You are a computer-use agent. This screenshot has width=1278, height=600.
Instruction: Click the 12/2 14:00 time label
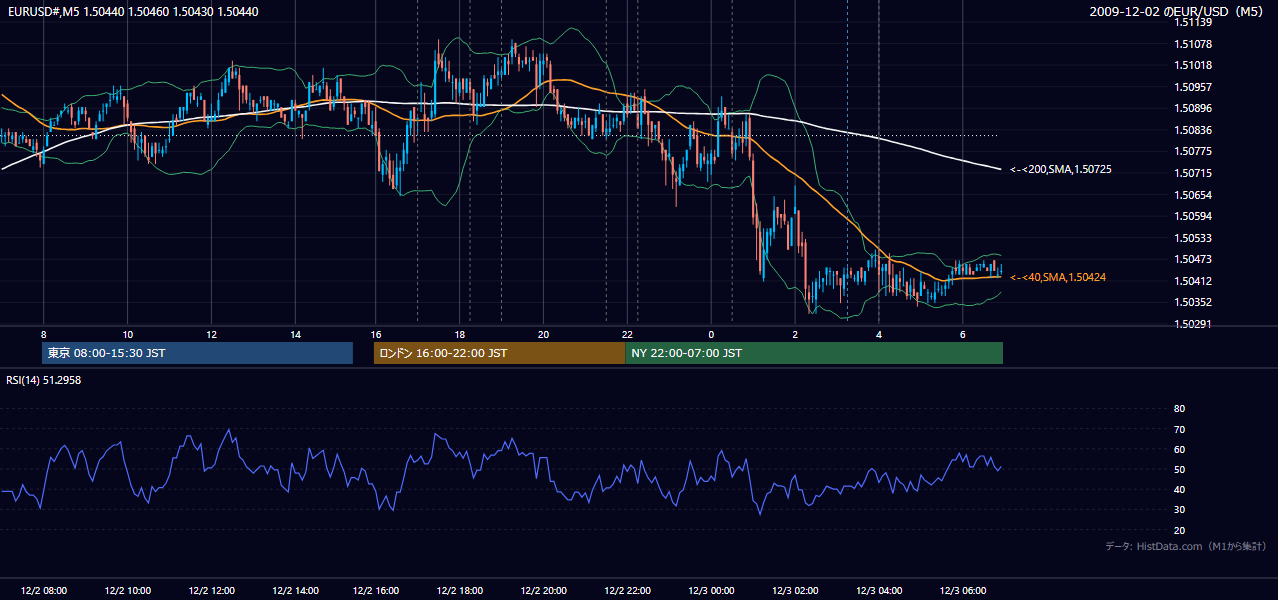[x=295, y=591]
